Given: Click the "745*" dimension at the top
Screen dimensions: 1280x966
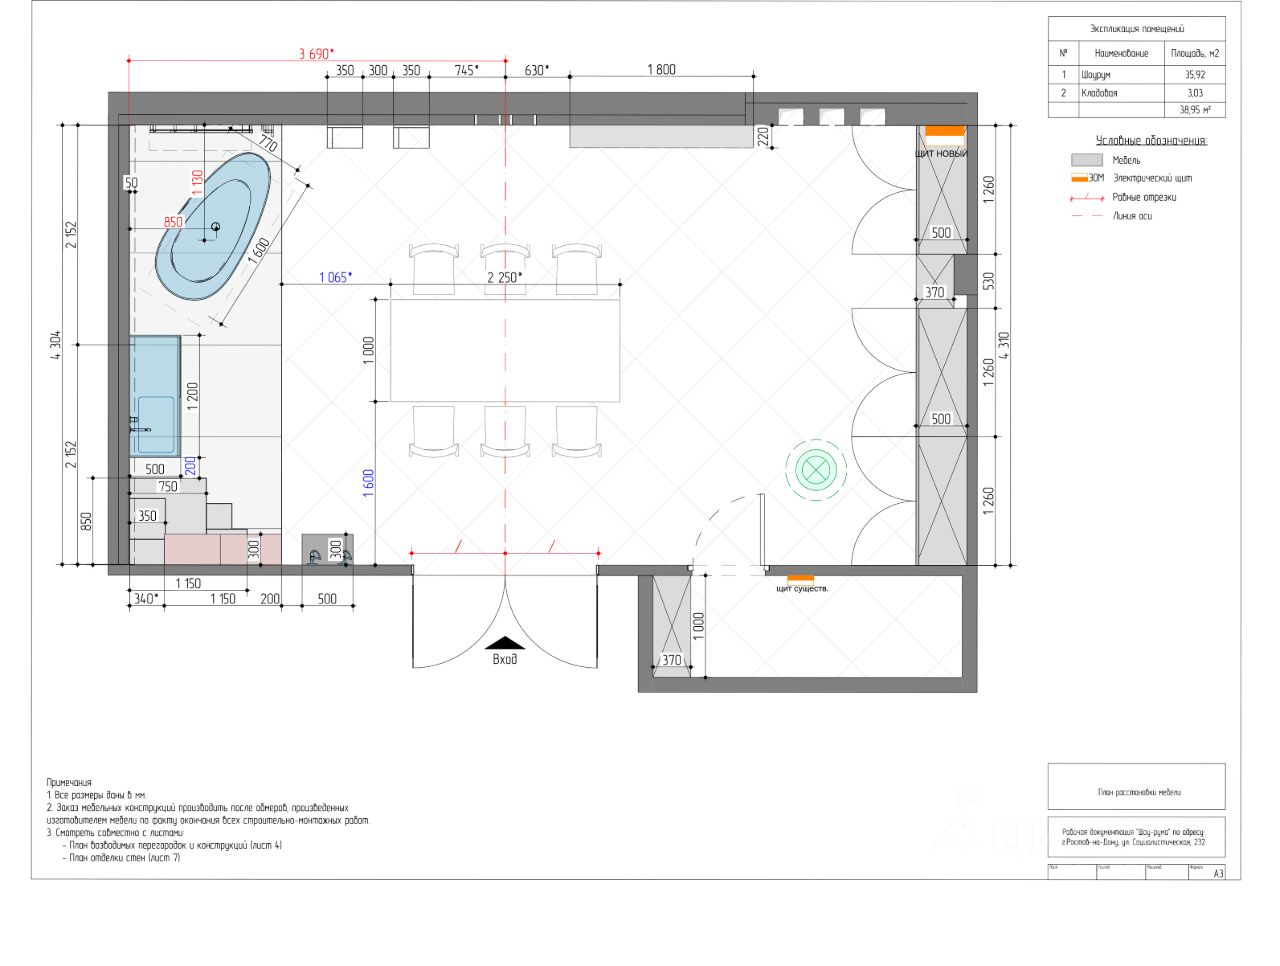Looking at the screenshot, I should point(466,70).
